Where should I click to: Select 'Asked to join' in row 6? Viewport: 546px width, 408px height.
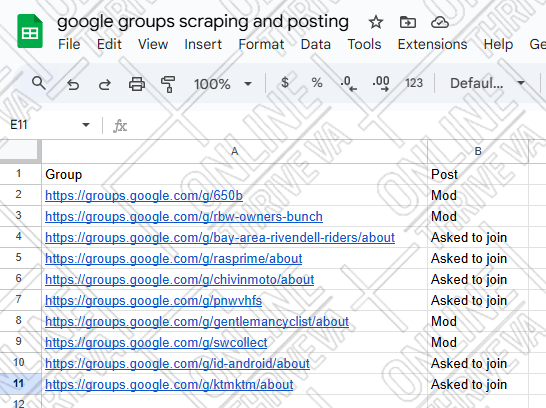pyautogui.click(x=478, y=279)
